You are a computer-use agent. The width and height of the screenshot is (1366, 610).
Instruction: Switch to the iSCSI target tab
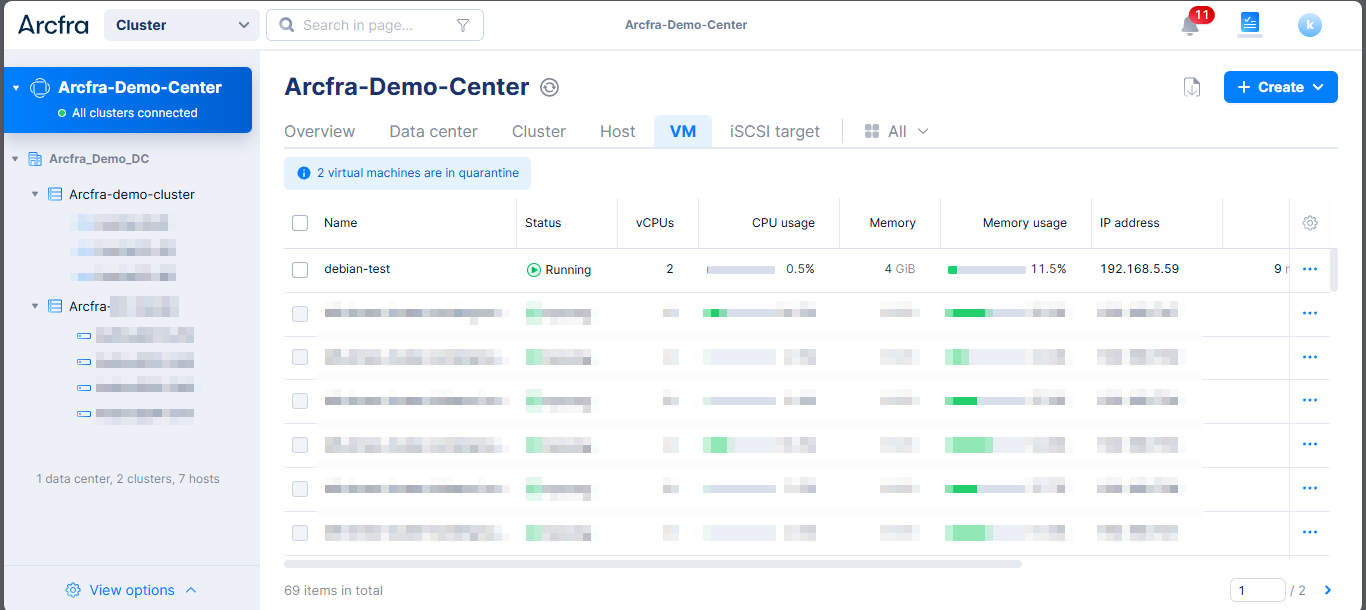coord(774,132)
